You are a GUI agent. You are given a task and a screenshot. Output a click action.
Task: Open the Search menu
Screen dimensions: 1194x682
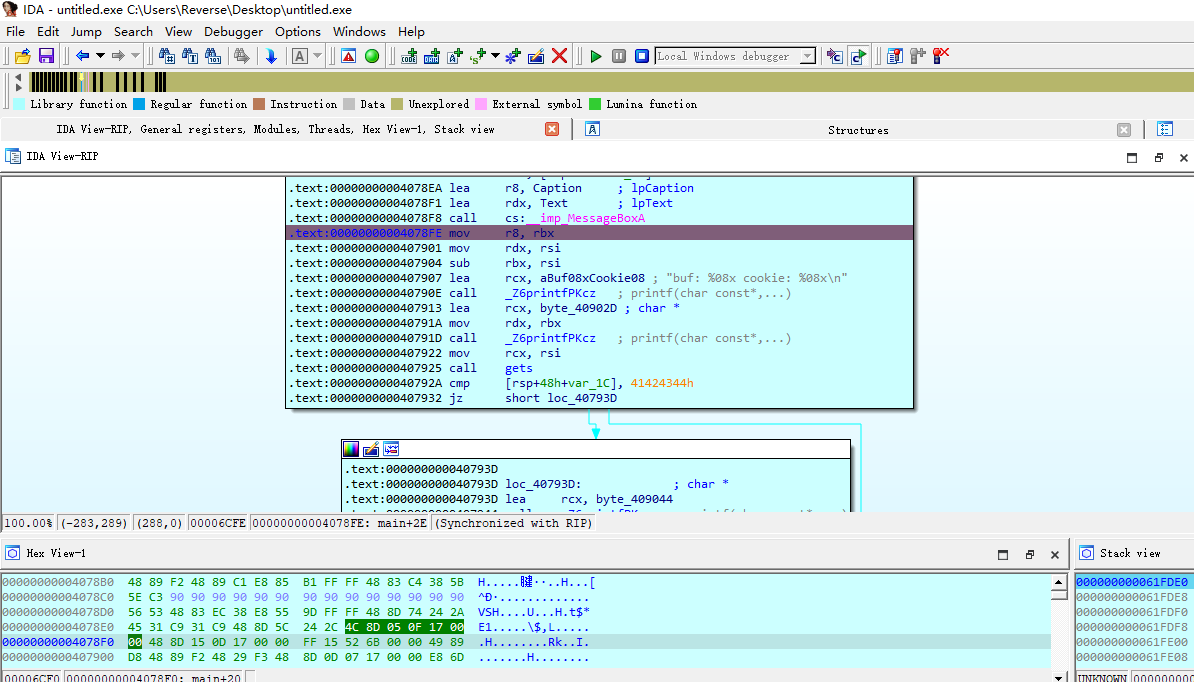click(133, 32)
